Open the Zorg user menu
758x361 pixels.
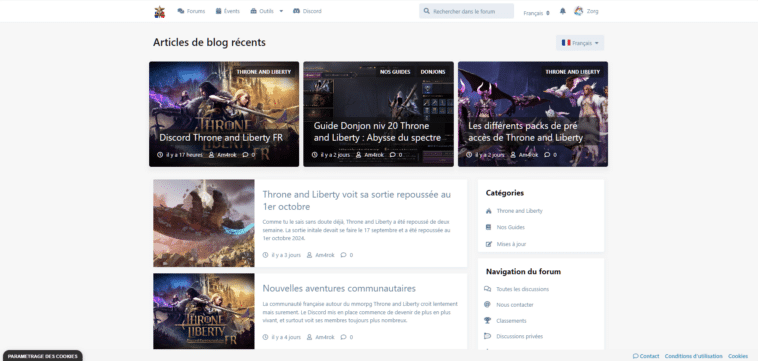click(x=586, y=11)
